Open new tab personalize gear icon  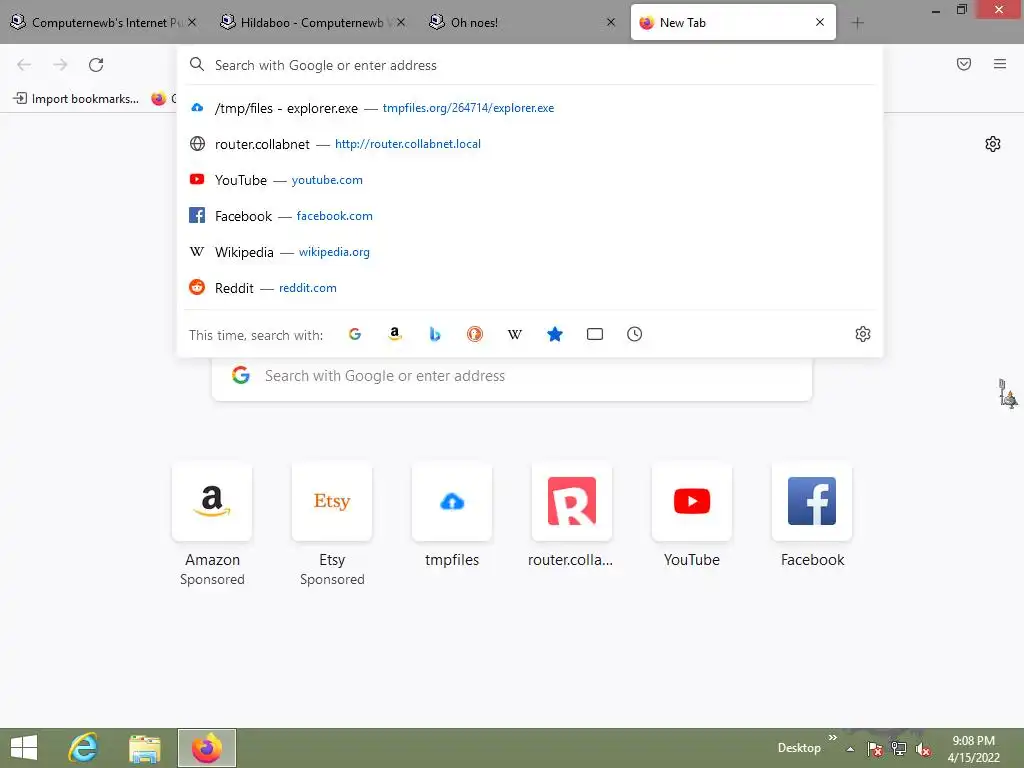[x=993, y=144]
